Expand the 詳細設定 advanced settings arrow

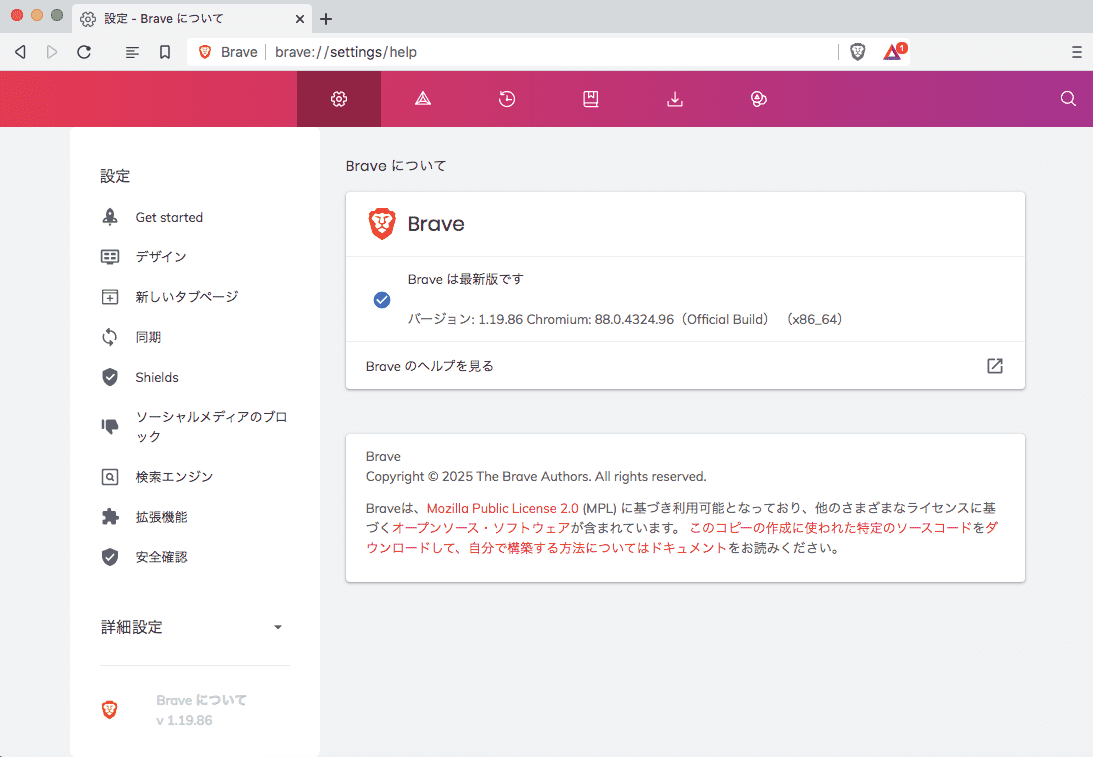277,627
